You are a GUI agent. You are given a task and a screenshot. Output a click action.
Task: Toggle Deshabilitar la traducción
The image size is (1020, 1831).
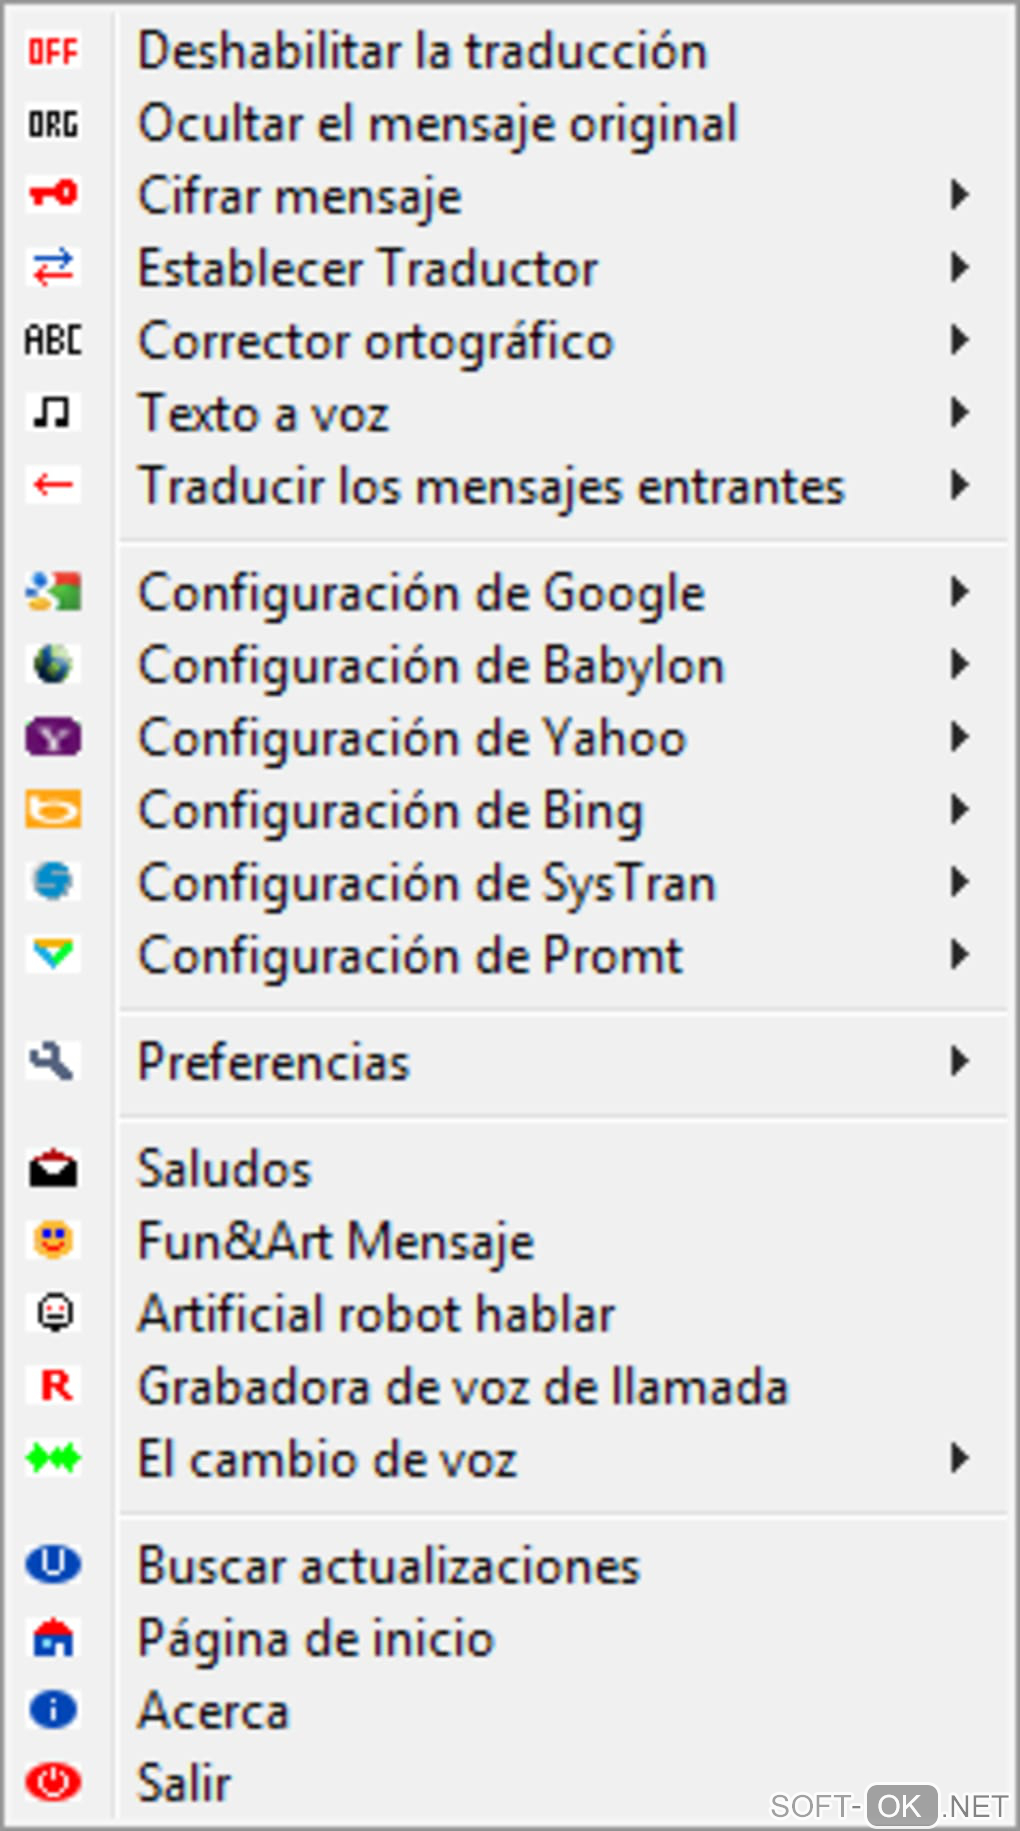pos(422,51)
